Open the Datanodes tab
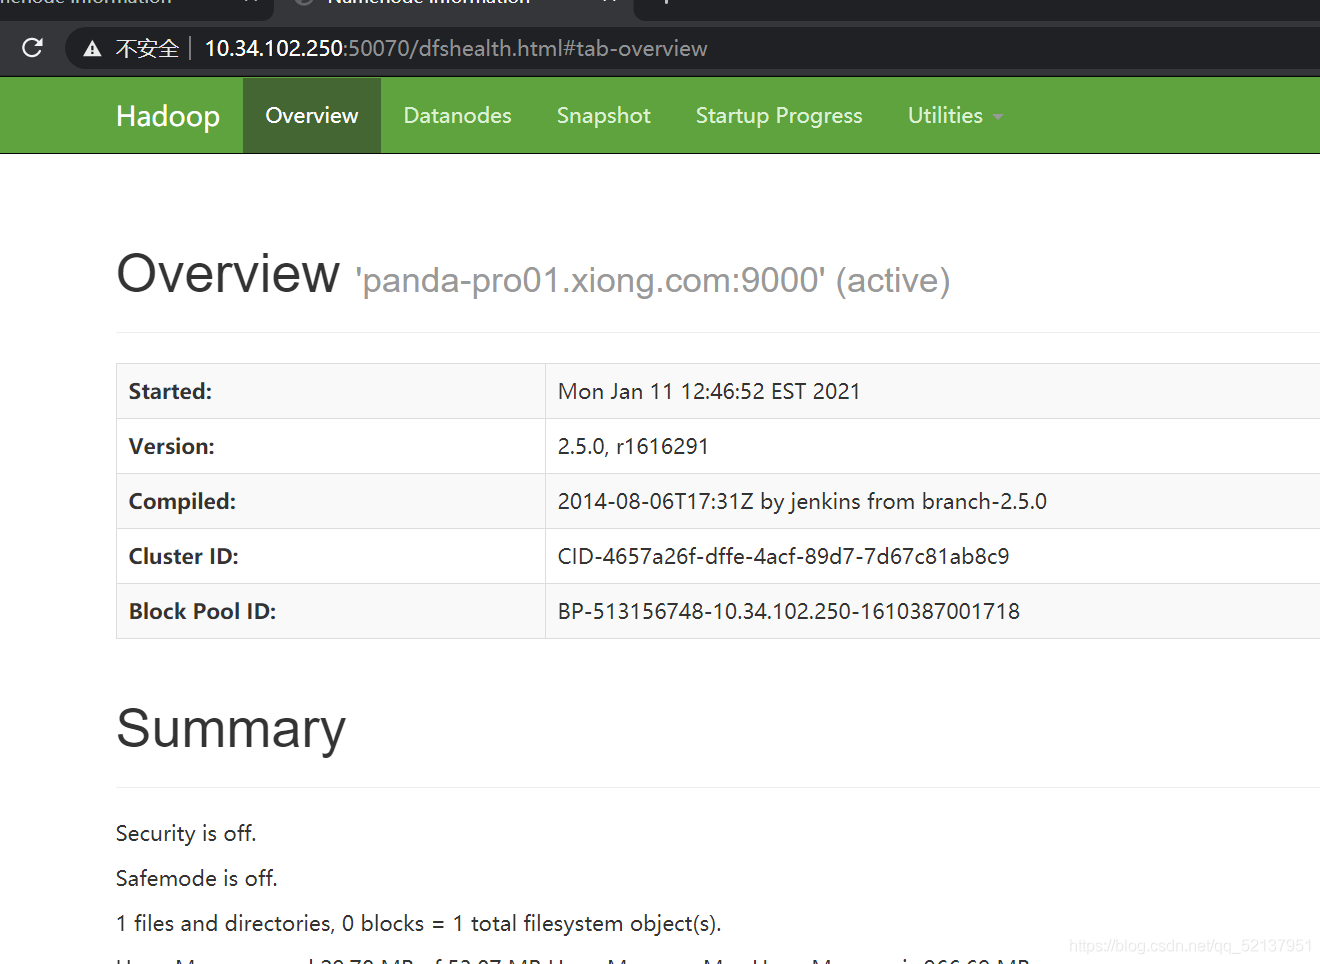1320x964 pixels. [458, 116]
